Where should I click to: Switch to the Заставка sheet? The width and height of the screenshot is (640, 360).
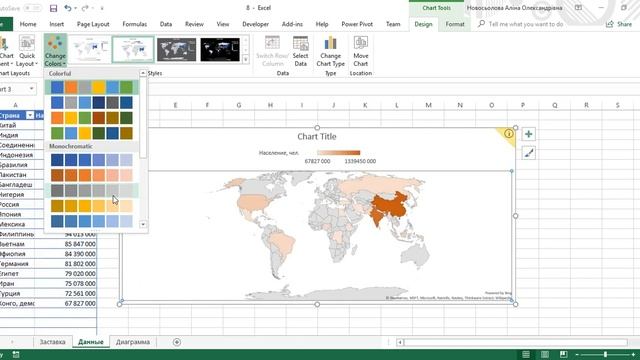coord(53,342)
